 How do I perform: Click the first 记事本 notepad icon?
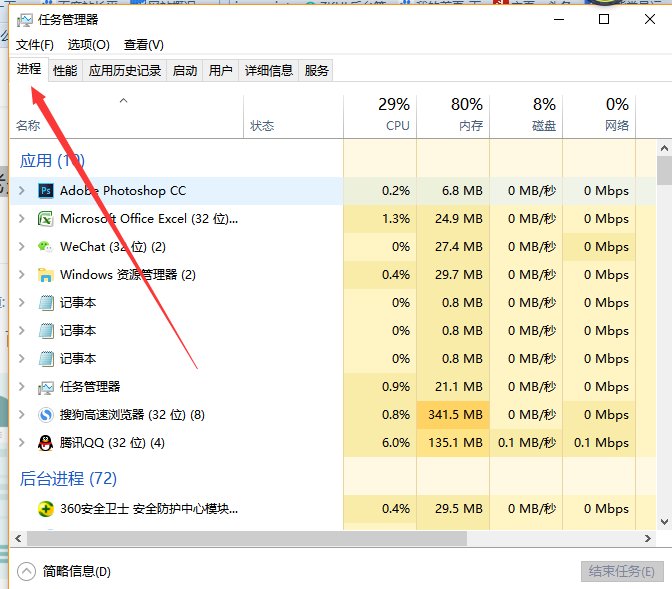(46, 303)
